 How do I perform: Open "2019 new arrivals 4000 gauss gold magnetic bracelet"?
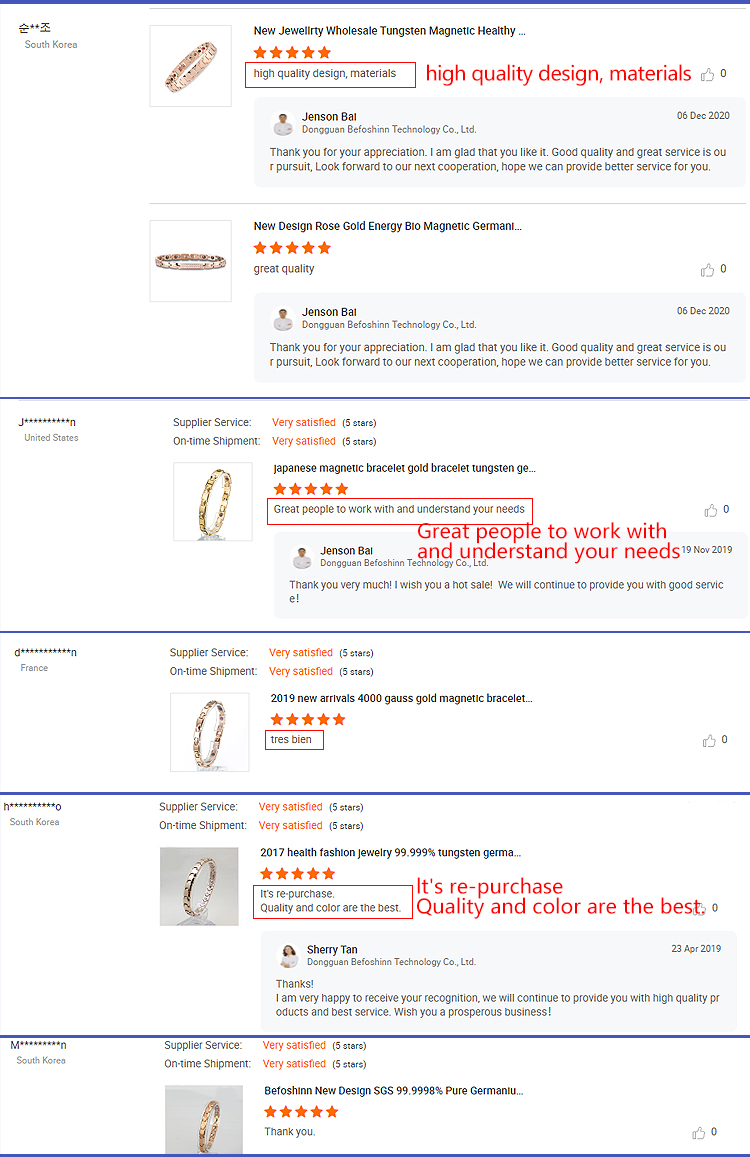point(398,698)
